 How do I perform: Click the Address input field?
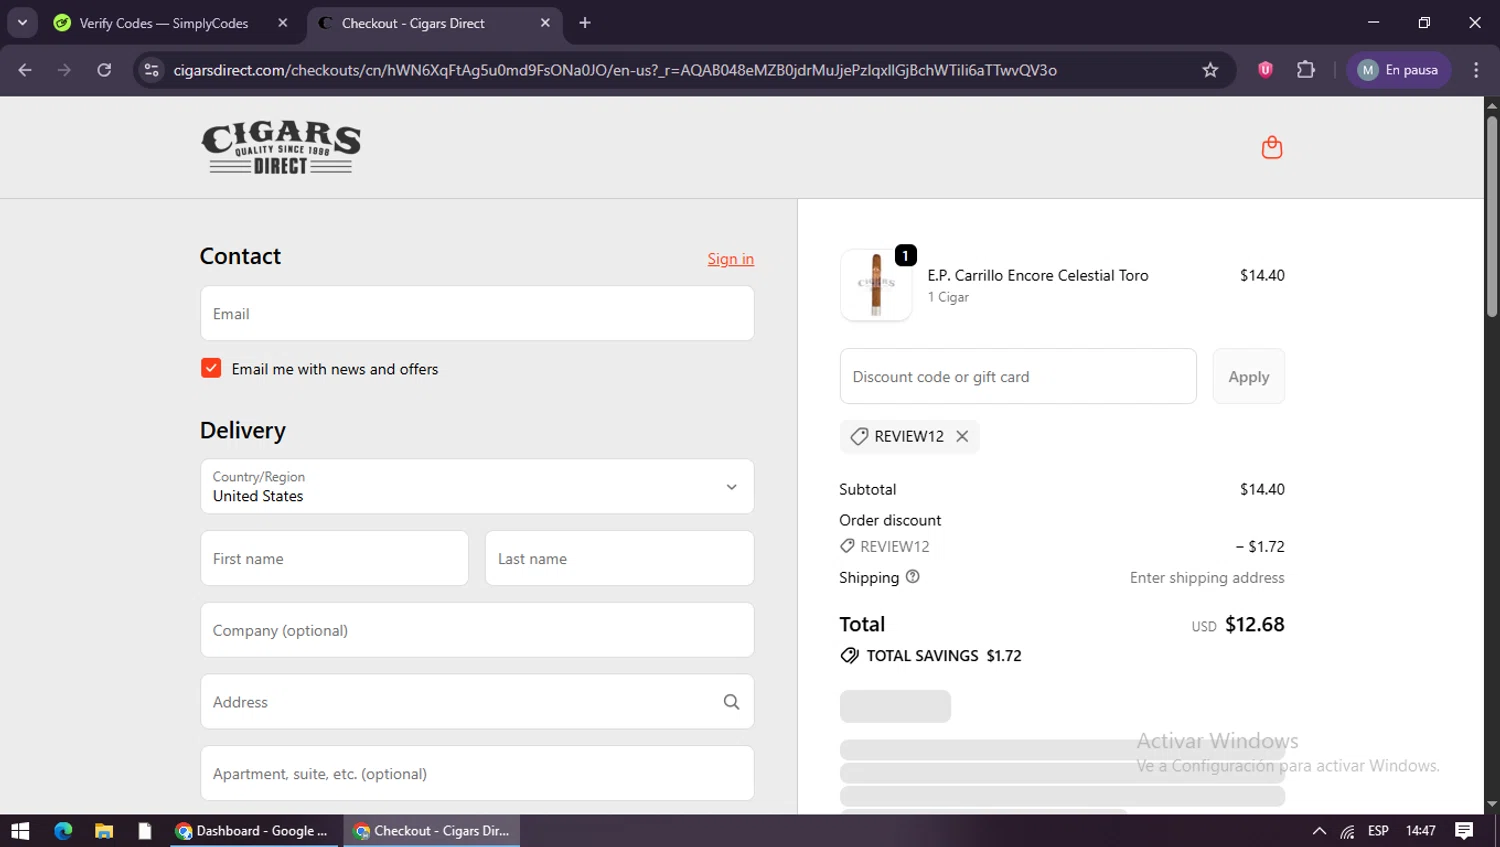point(477,702)
